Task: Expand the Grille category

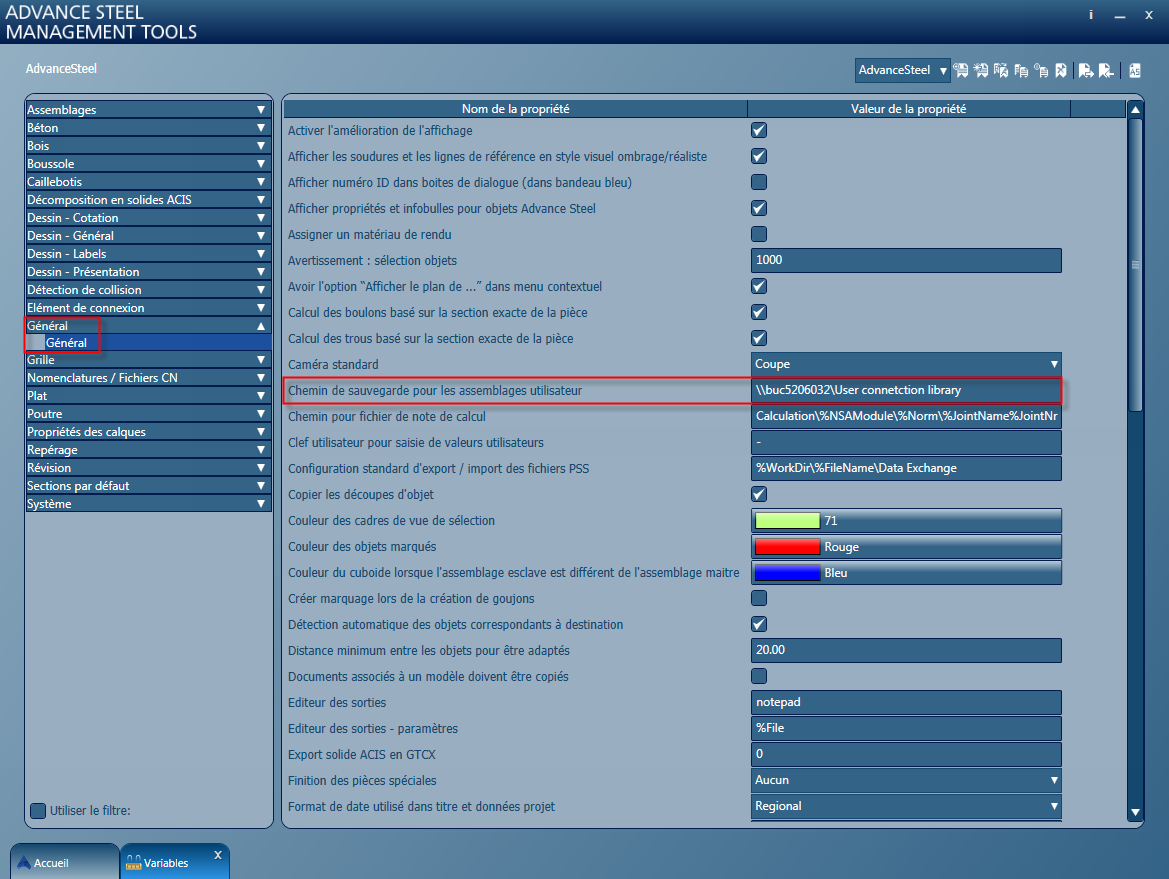Action: (x=148, y=359)
